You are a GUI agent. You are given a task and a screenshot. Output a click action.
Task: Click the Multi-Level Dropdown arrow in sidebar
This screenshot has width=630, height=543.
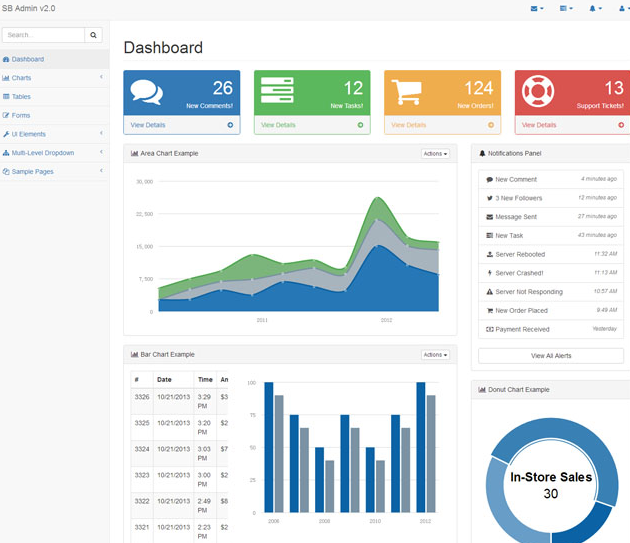101,152
